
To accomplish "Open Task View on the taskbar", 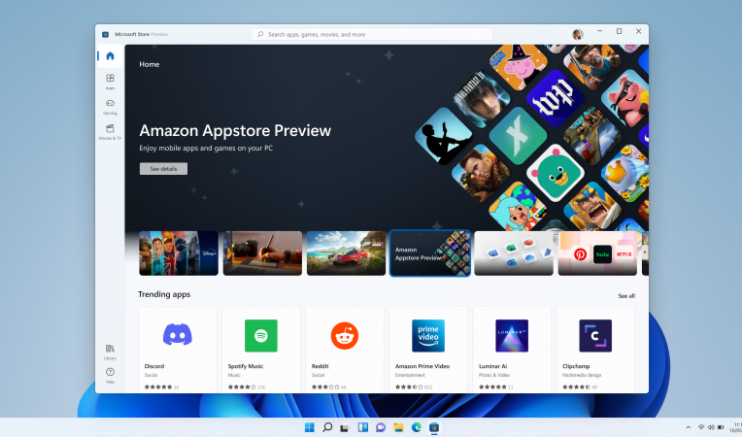I will click(344, 428).
